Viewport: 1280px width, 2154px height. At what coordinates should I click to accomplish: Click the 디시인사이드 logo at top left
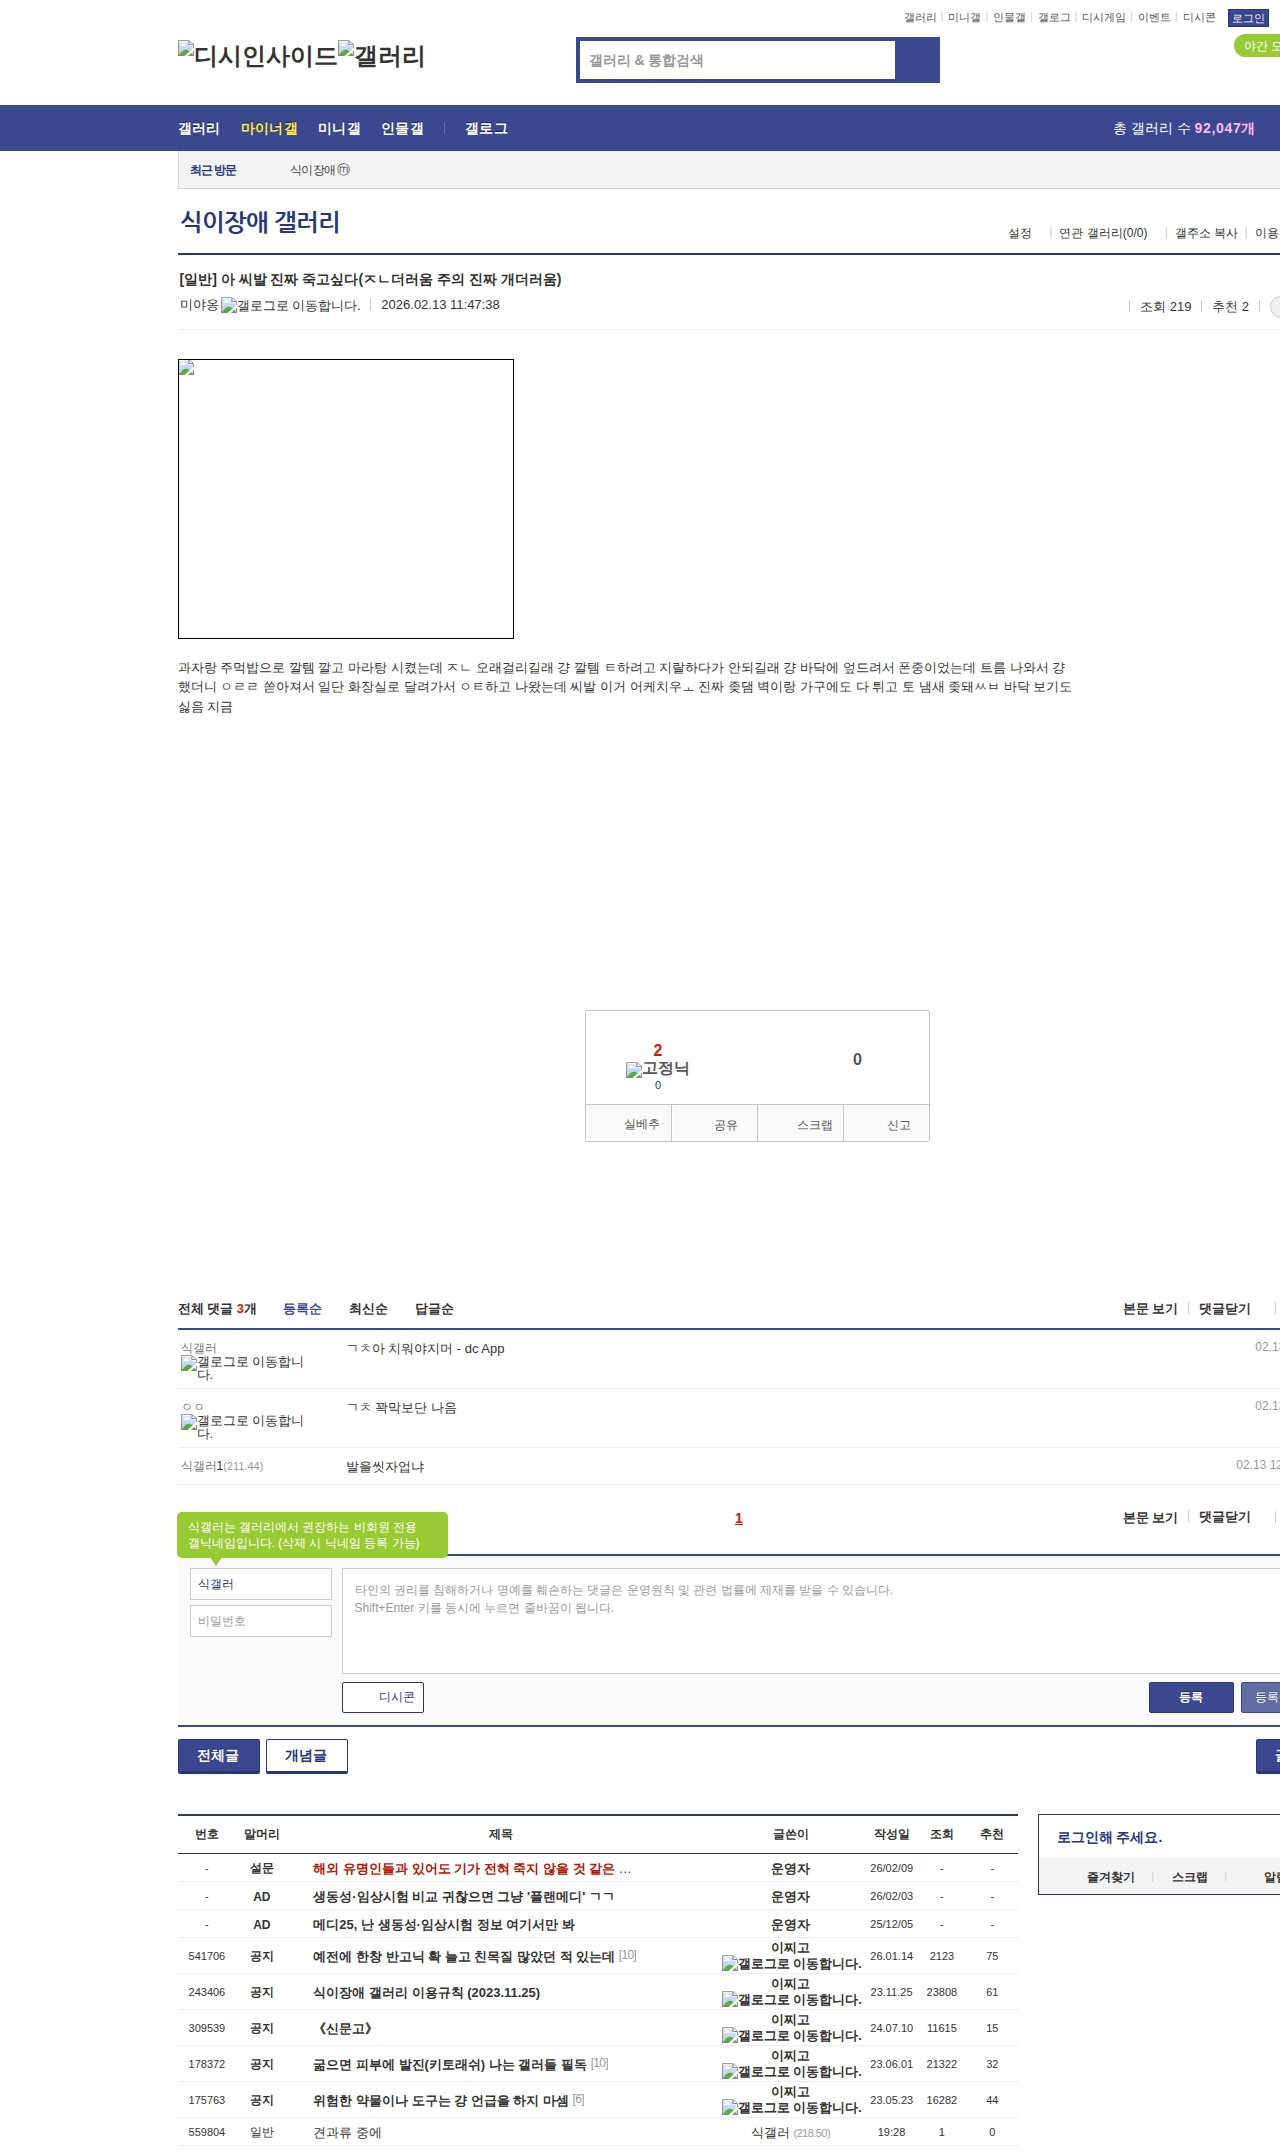(257, 56)
